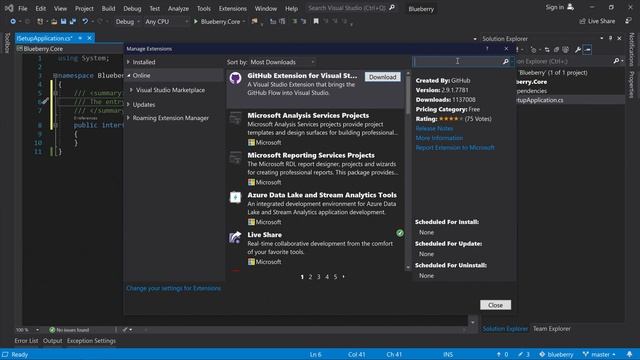Open the More Information link

click(x=439, y=138)
